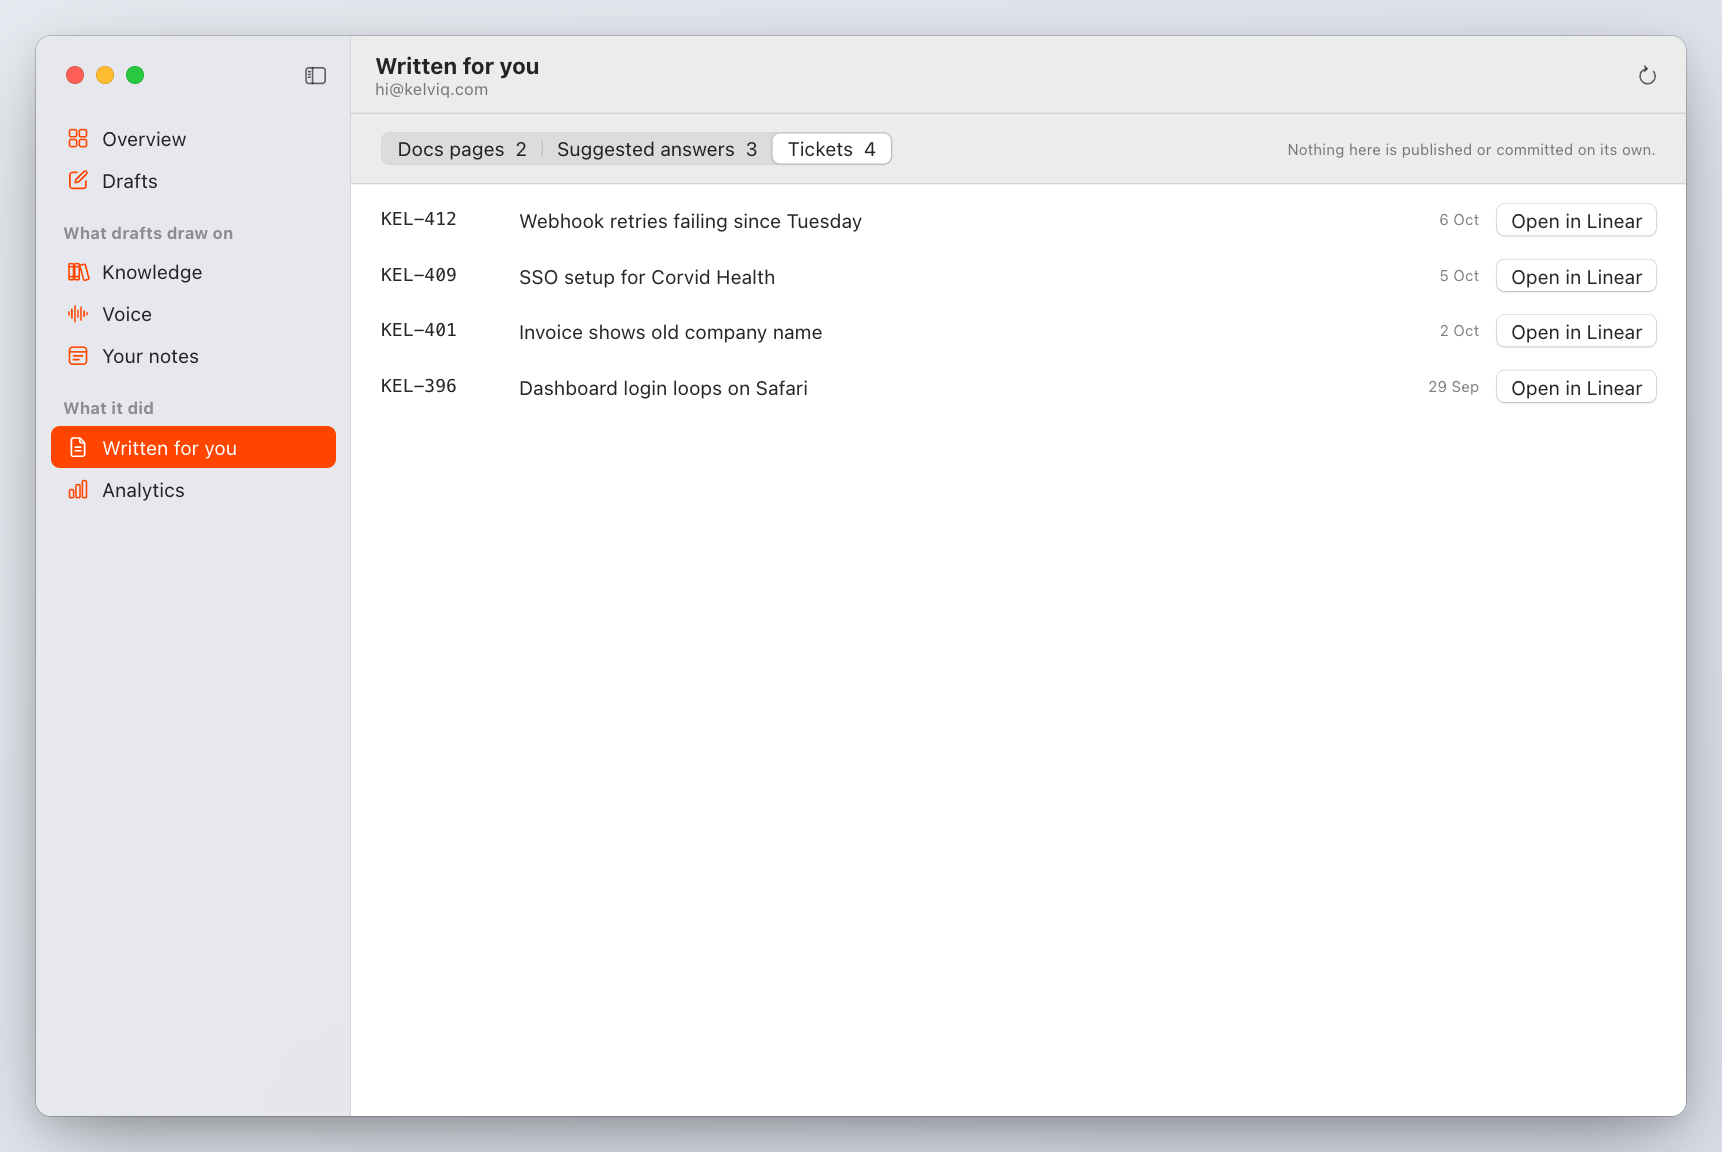The height and width of the screenshot is (1152, 1722).
Task: Click the green fullscreen window button
Action: coord(135,75)
